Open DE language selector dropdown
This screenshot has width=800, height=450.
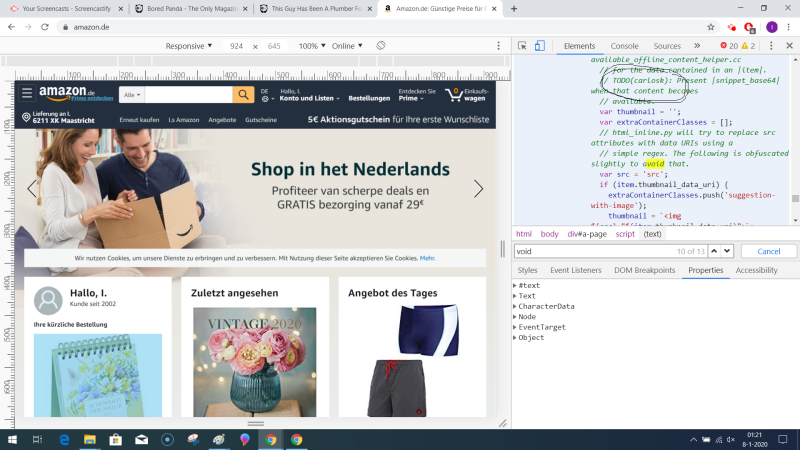[x=267, y=95]
